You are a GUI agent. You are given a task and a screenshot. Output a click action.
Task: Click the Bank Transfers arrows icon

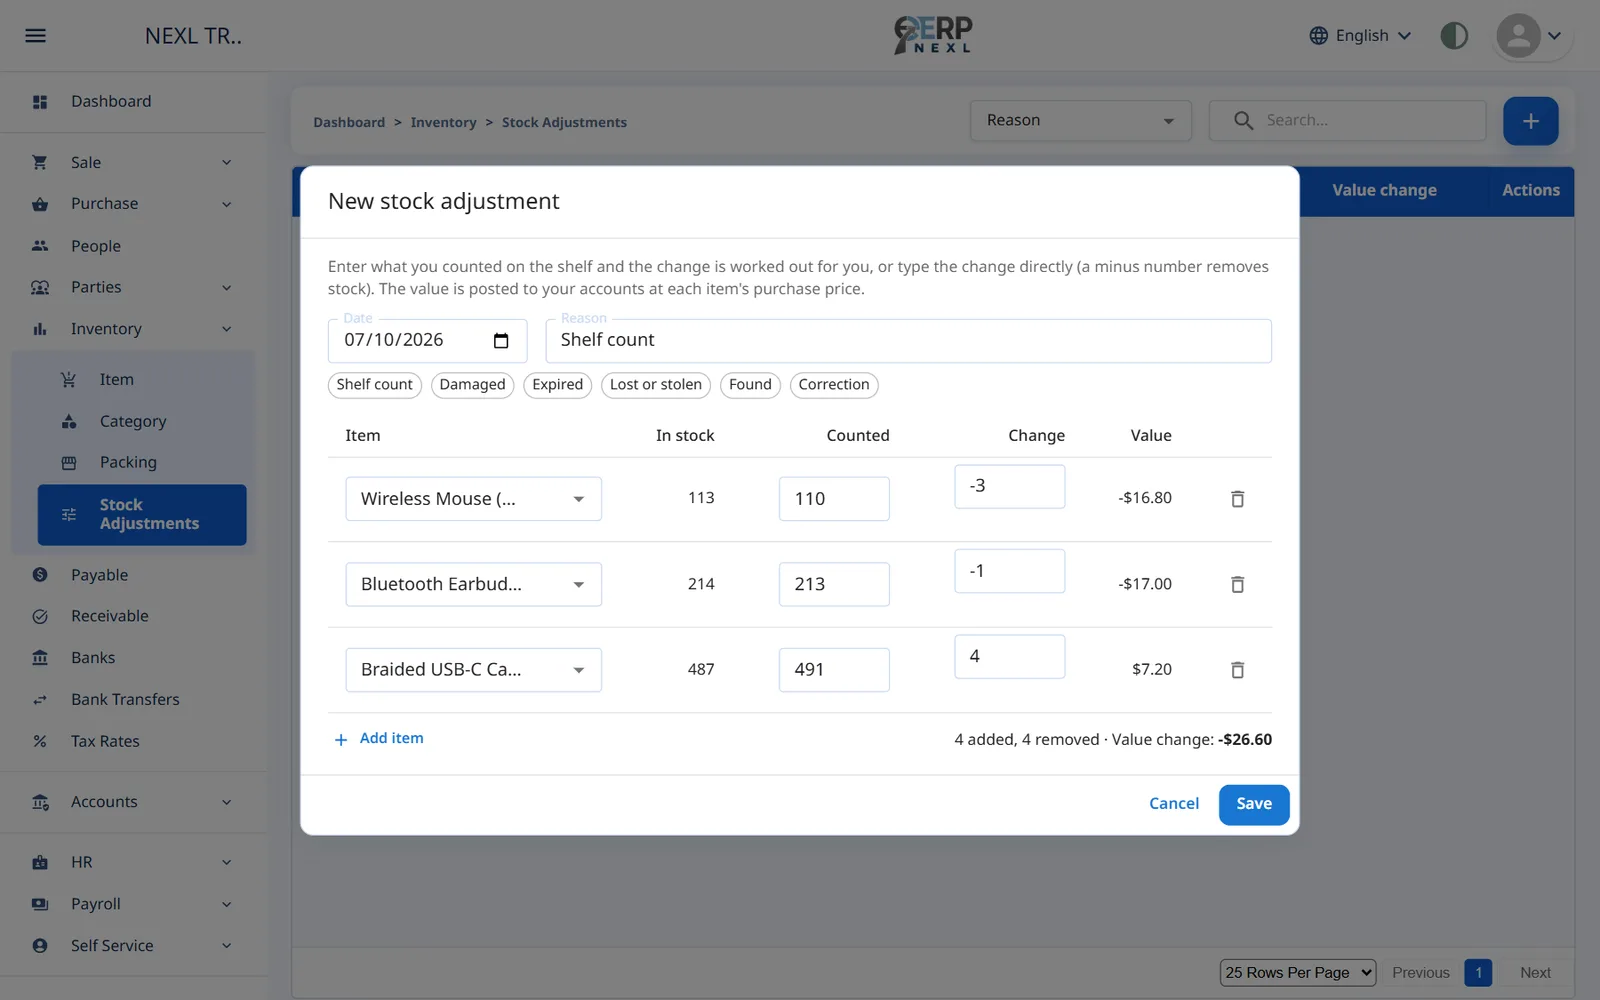[40, 700]
